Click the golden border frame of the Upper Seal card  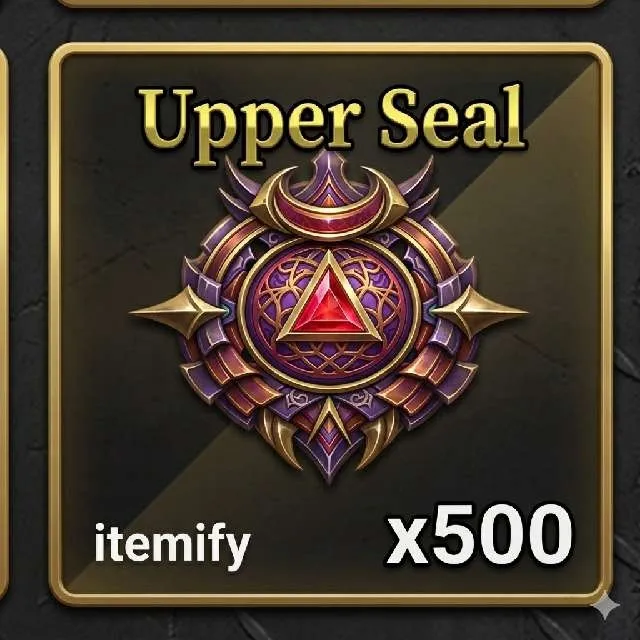[331, 50]
